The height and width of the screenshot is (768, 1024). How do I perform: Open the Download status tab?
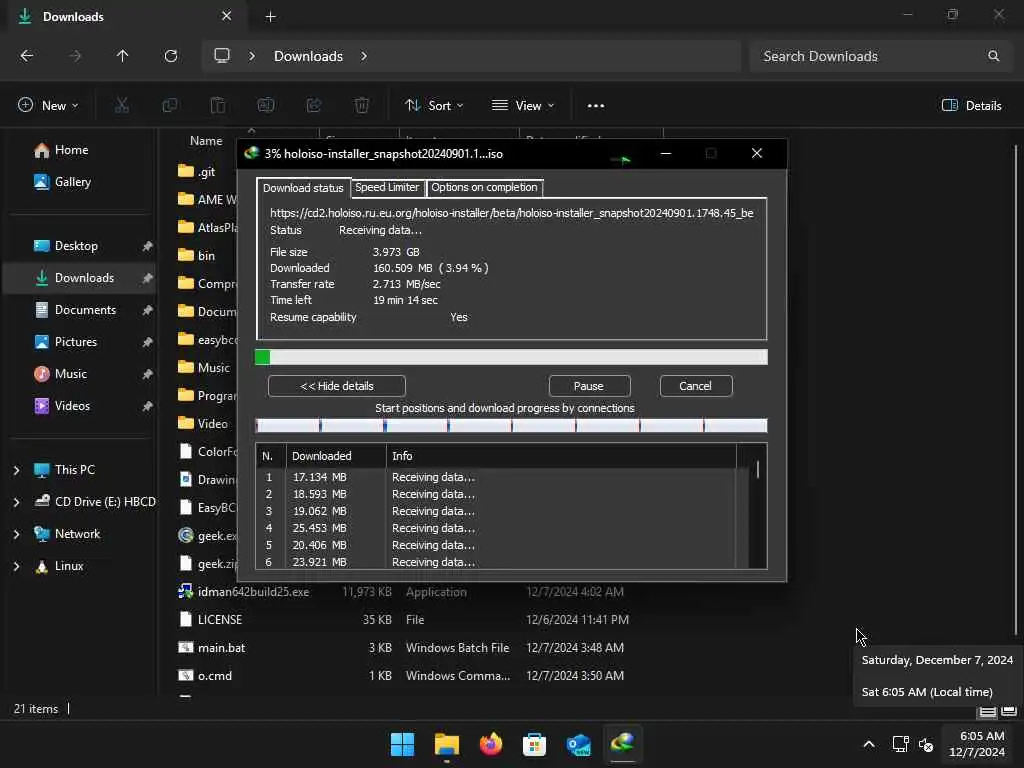click(303, 187)
